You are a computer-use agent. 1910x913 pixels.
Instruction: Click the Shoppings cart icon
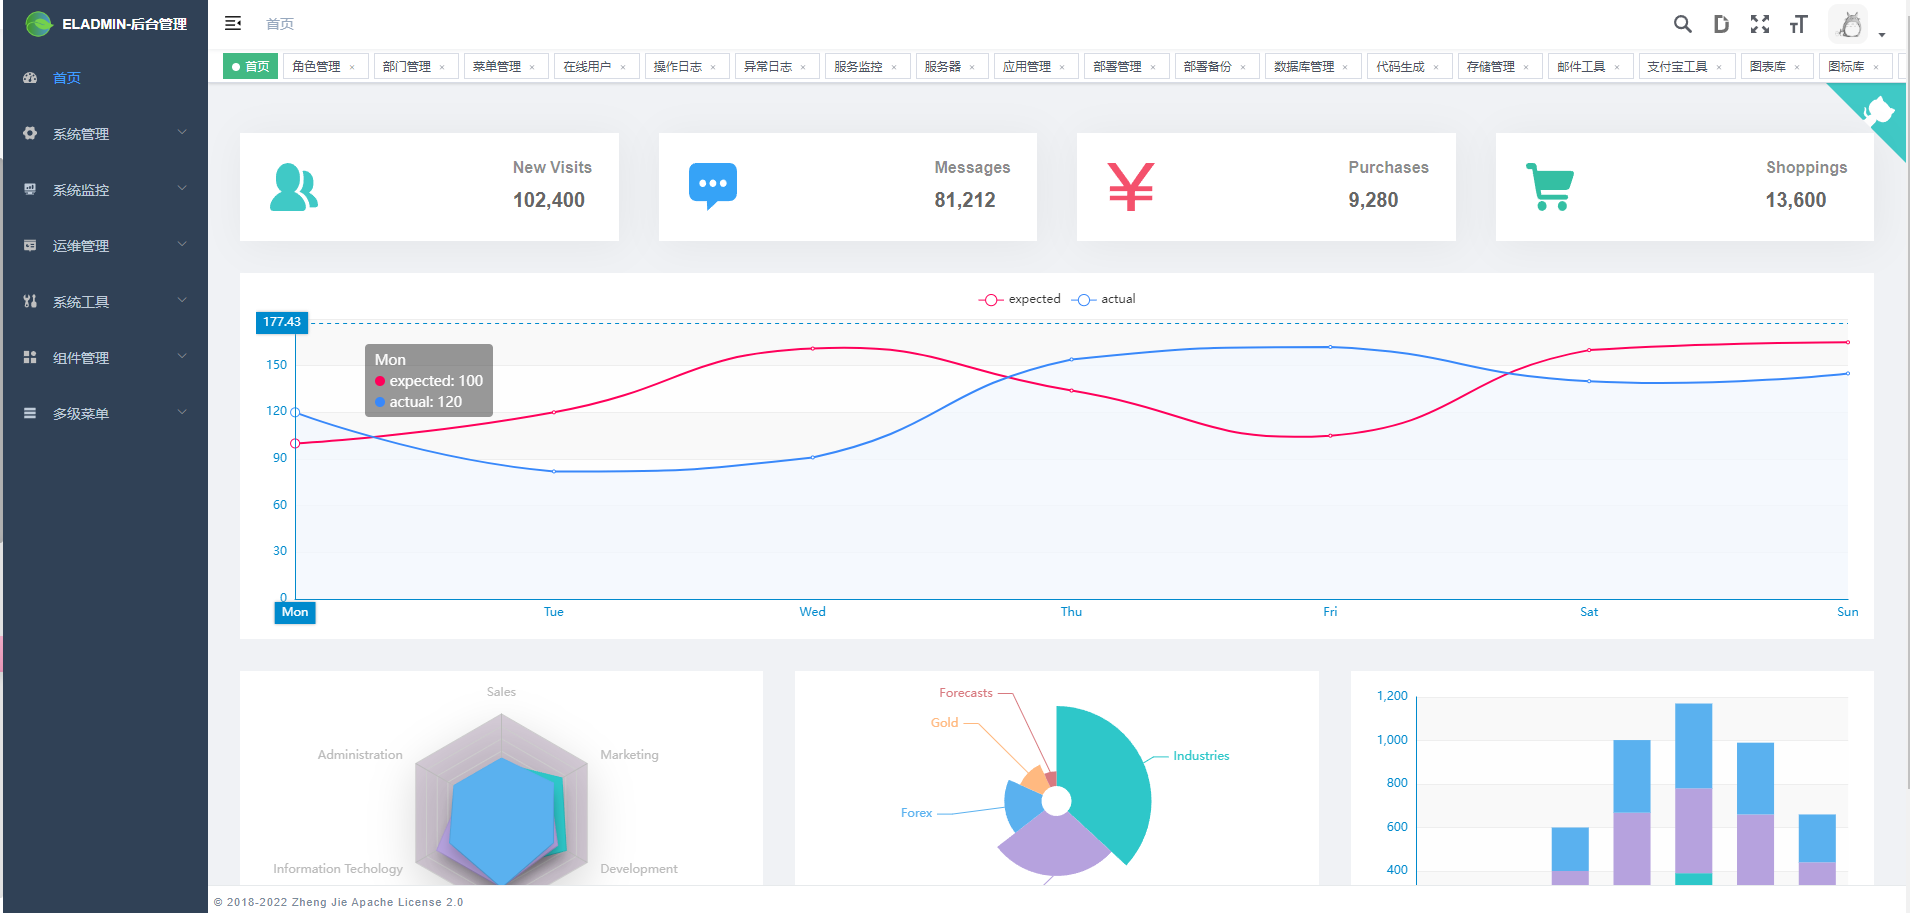(x=1550, y=187)
